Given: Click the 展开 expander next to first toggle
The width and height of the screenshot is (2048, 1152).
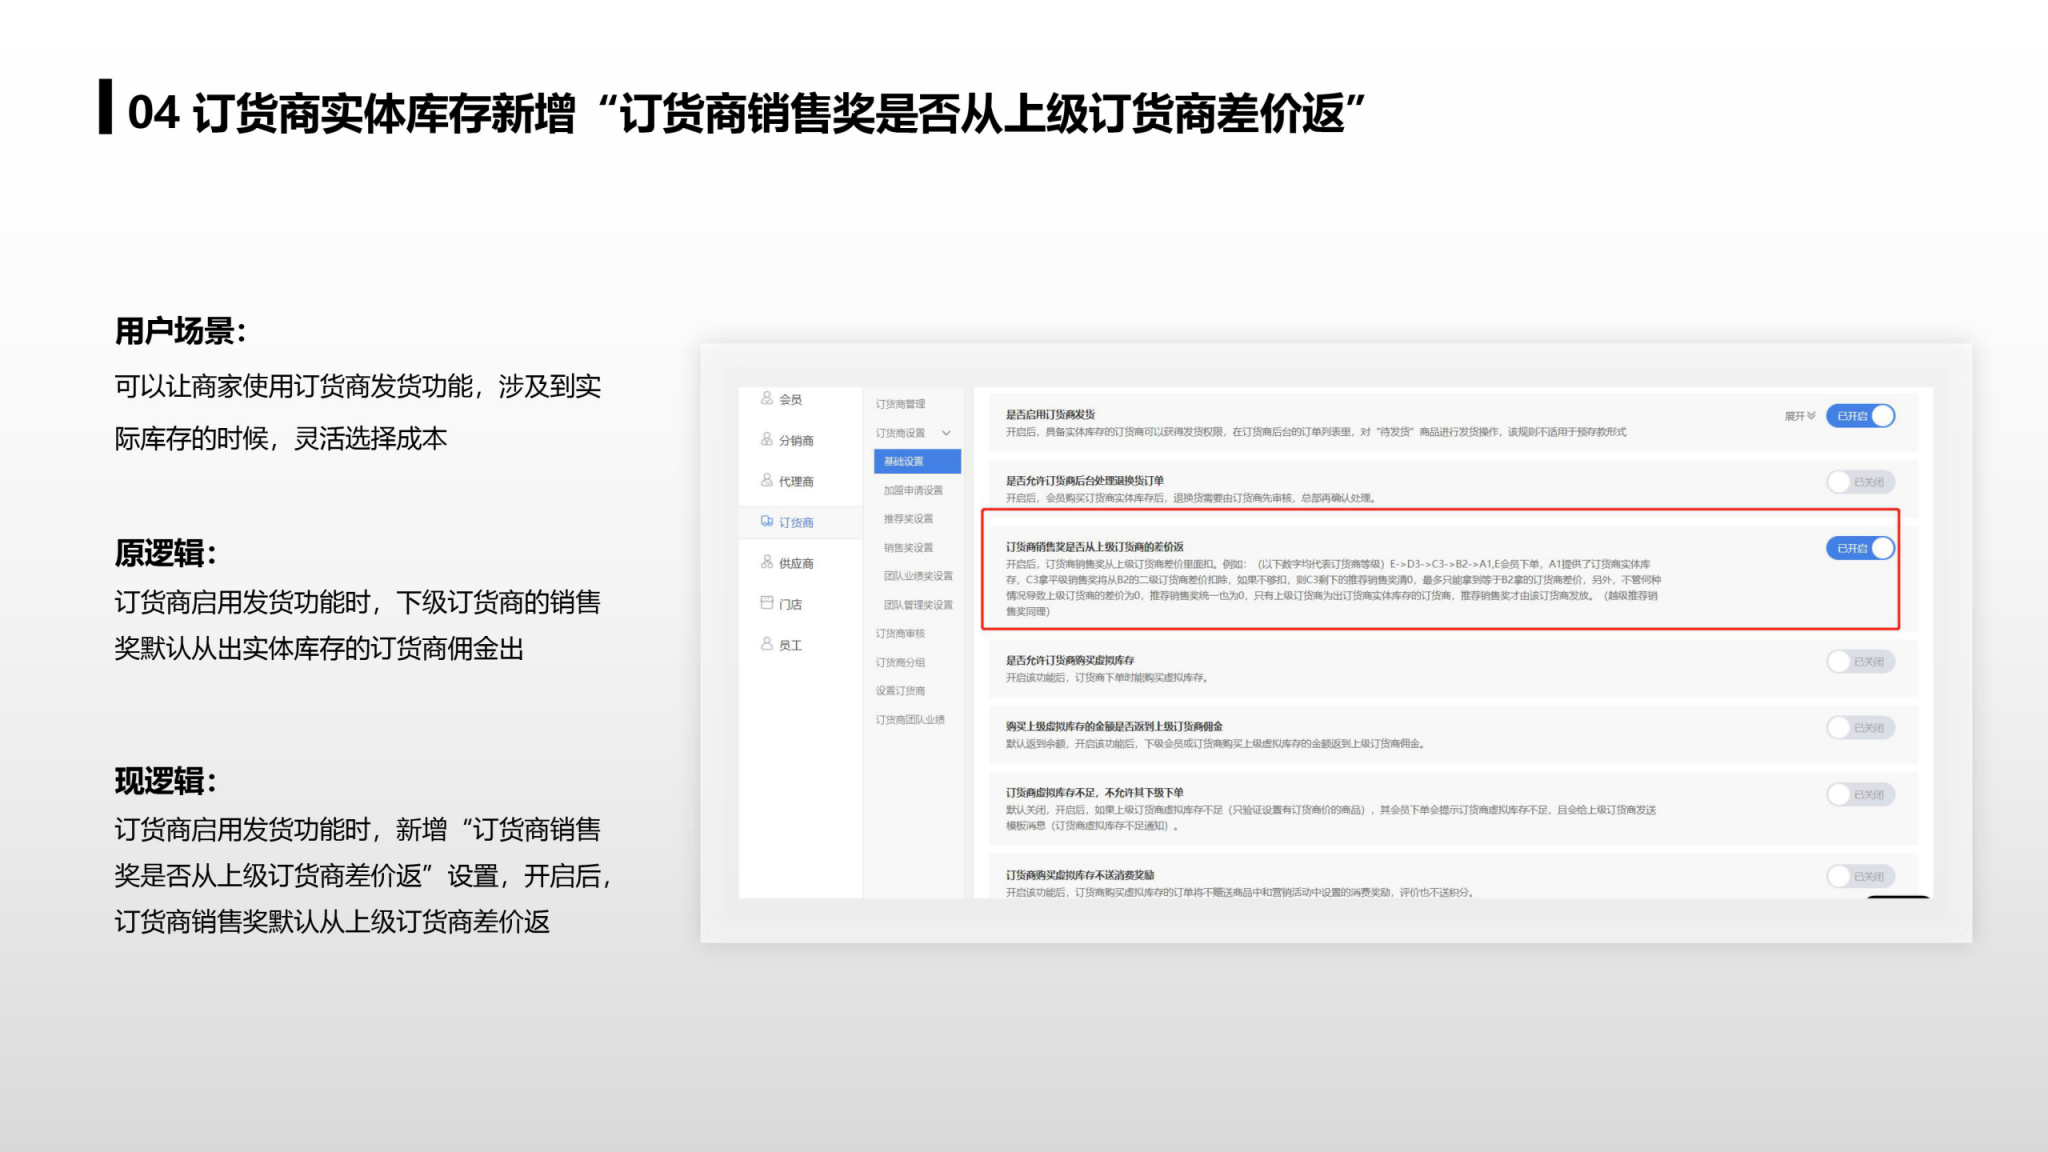Looking at the screenshot, I should click(1799, 416).
